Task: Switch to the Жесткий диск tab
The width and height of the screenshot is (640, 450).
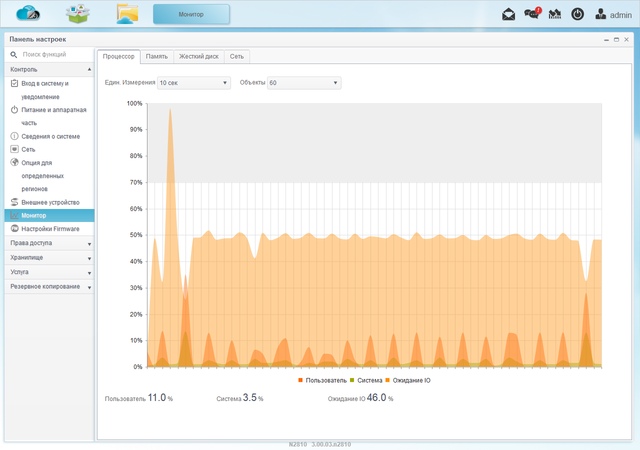Action: click(x=199, y=56)
